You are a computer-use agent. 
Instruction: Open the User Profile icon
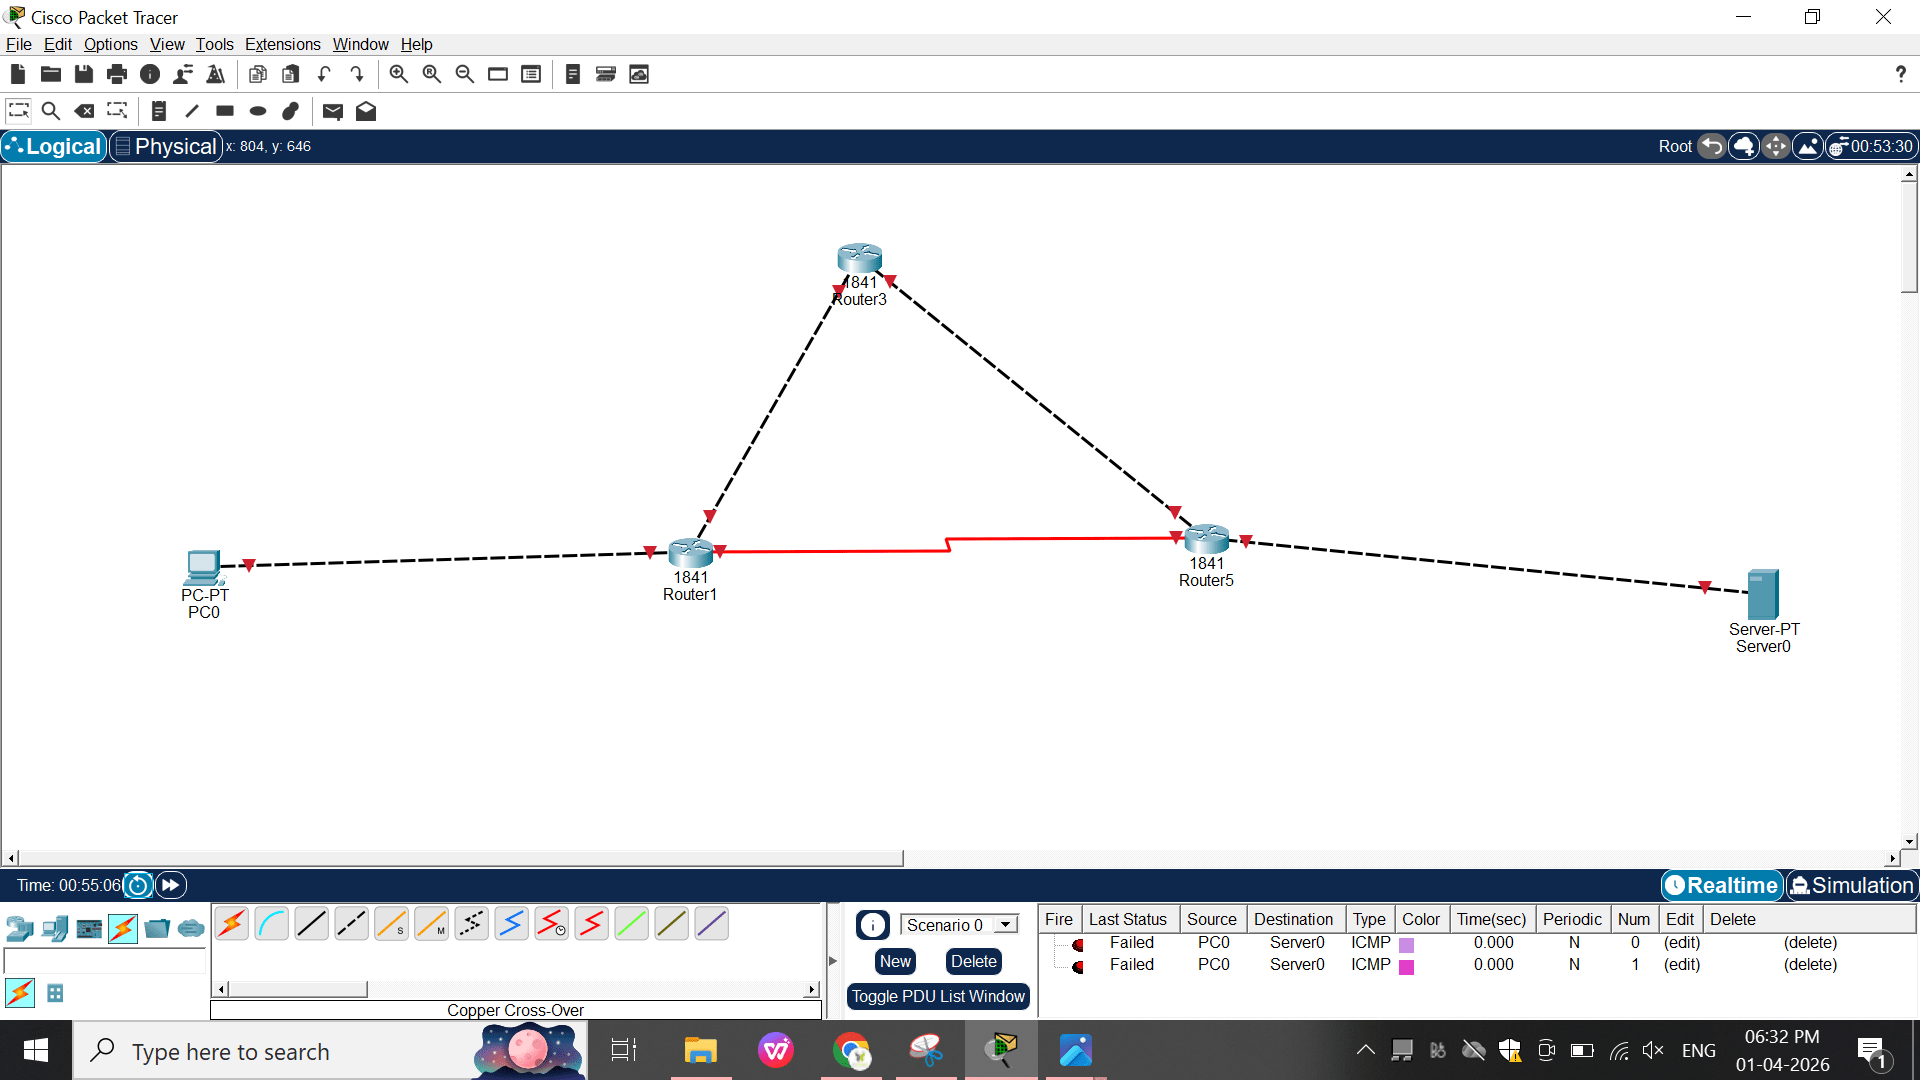(x=183, y=74)
